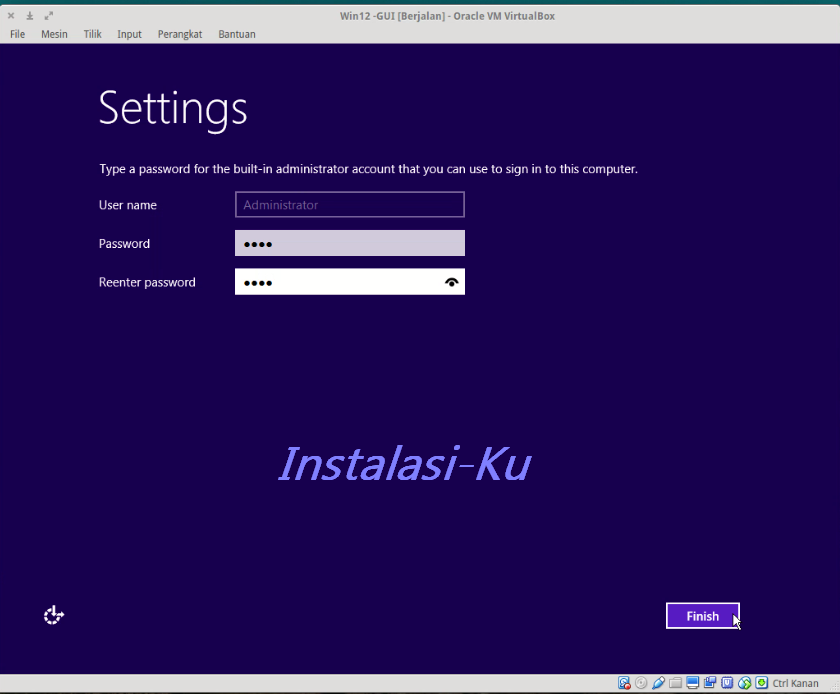Click the optical drive status icon
840x694 pixels.
tap(641, 683)
